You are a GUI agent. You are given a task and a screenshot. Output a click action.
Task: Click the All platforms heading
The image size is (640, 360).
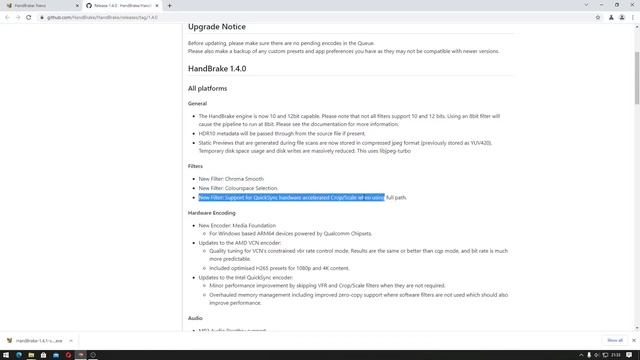207,89
